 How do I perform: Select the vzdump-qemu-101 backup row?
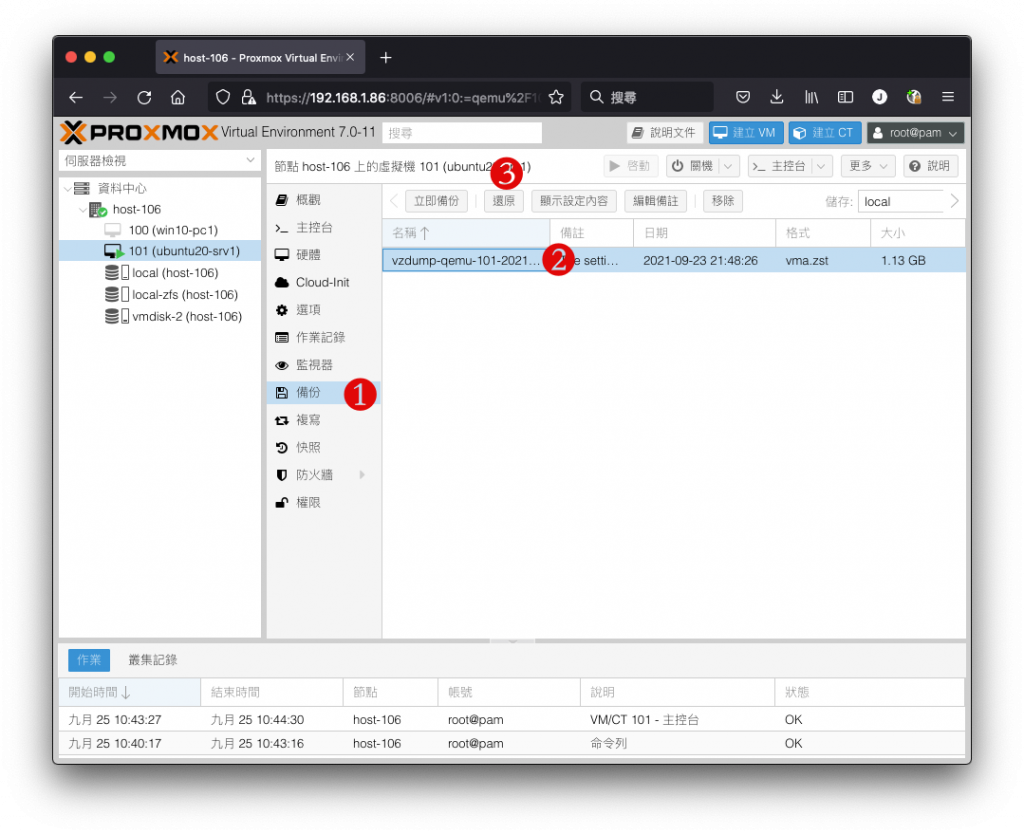tap(674, 261)
